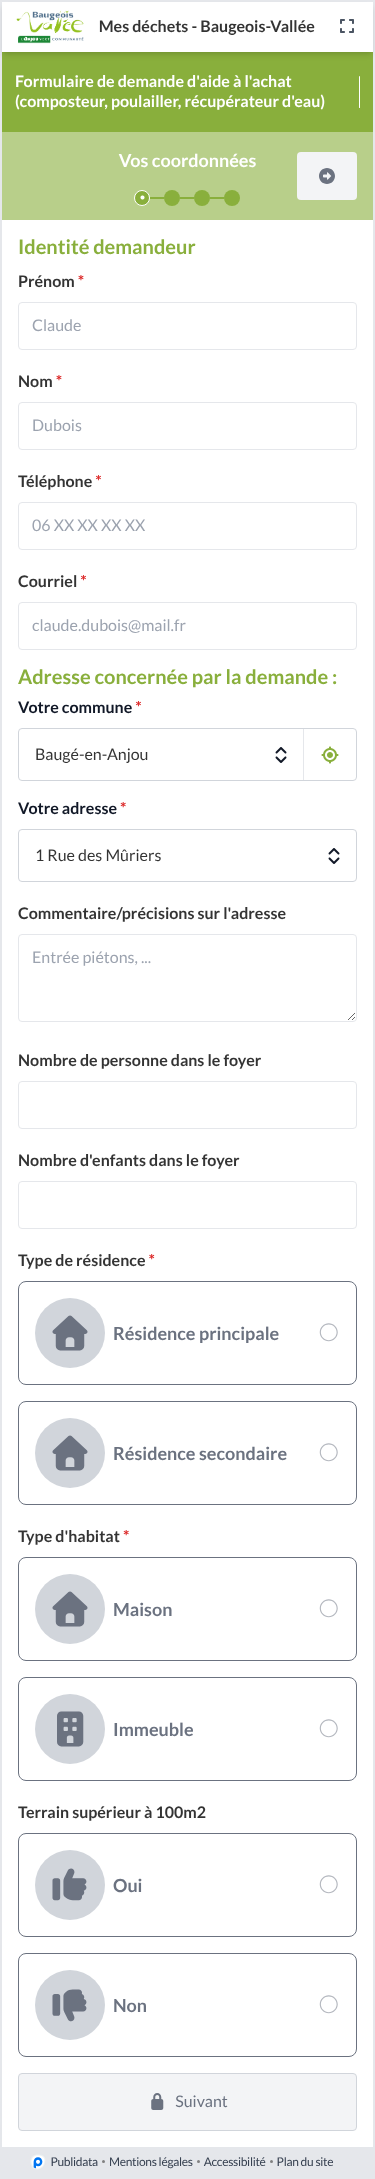Click the Suivant button
Image resolution: width=375 pixels, height=2179 pixels.
click(187, 2102)
